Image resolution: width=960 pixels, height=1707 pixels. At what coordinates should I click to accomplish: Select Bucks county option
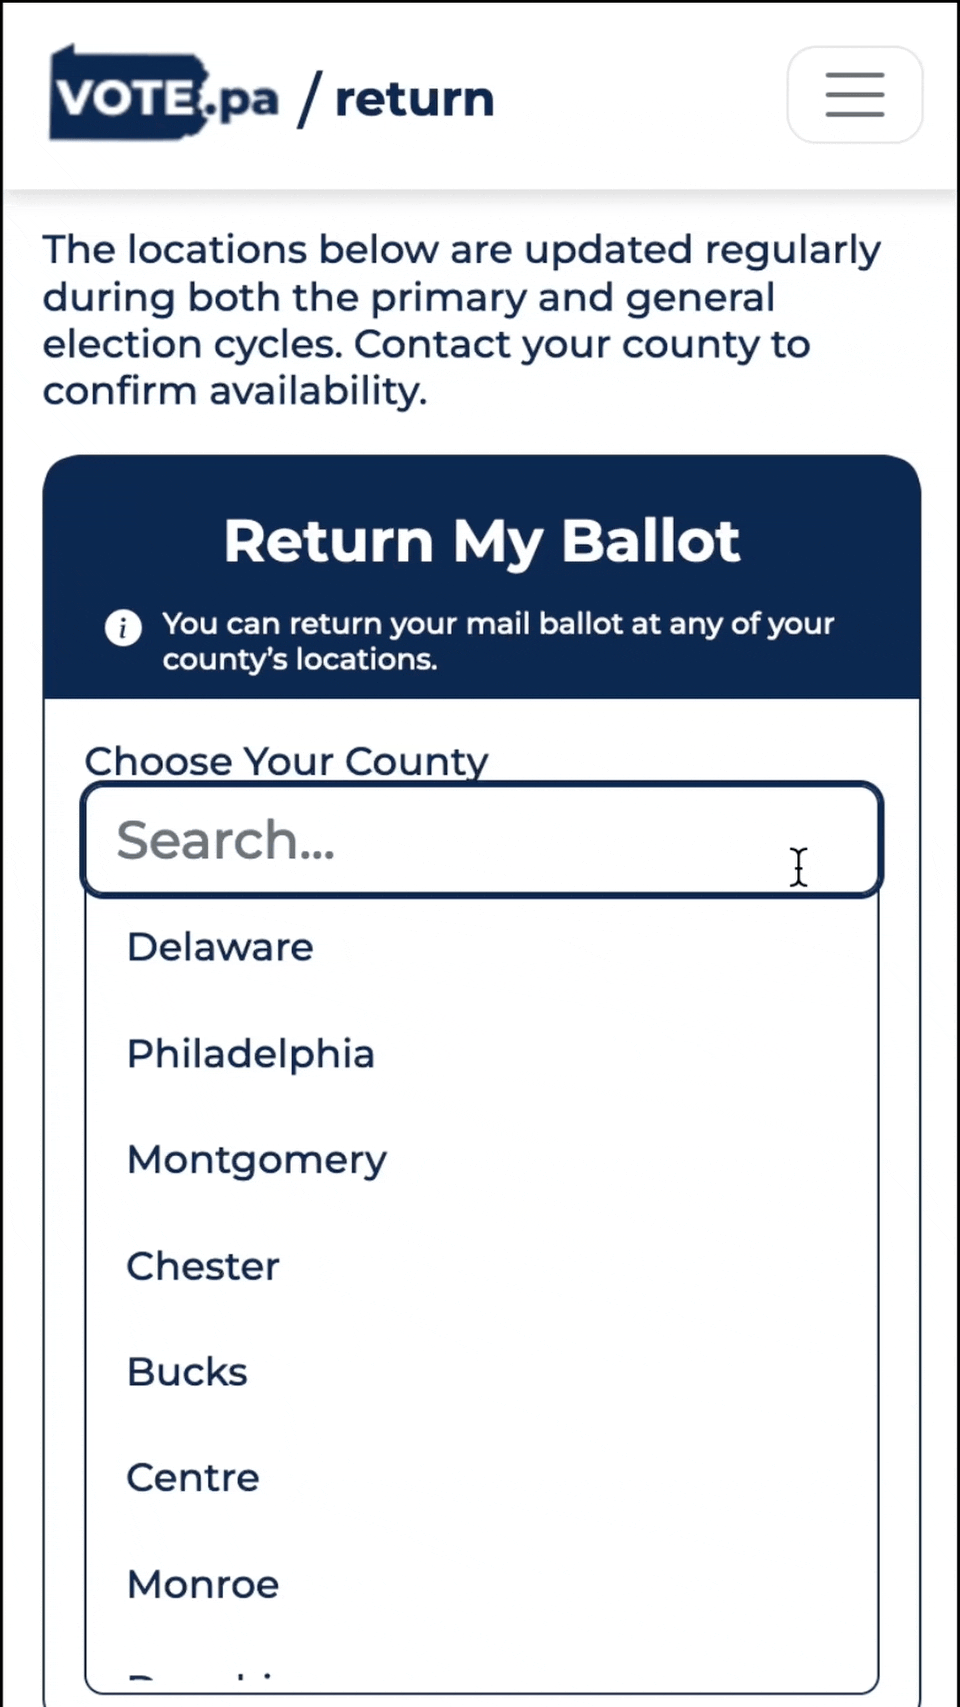pyautogui.click(x=482, y=1372)
